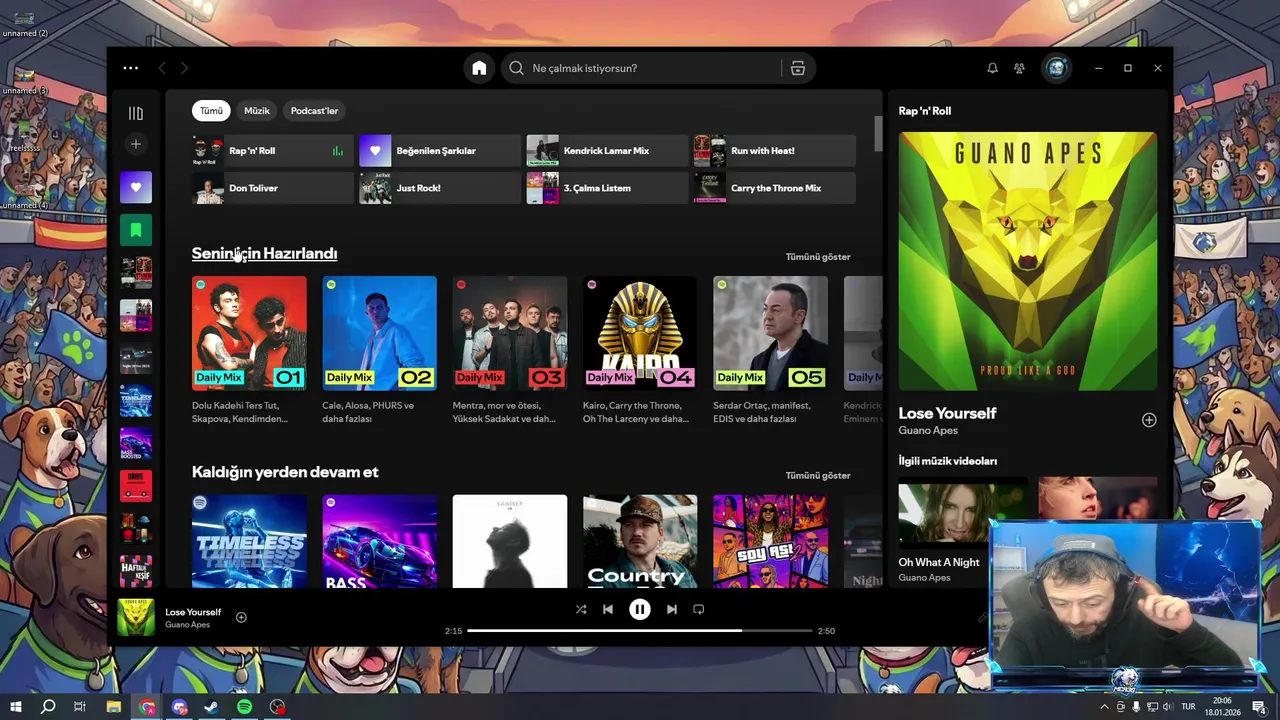The width and height of the screenshot is (1280, 720).
Task: Open the Daily Mix 02 card
Action: pyautogui.click(x=379, y=351)
